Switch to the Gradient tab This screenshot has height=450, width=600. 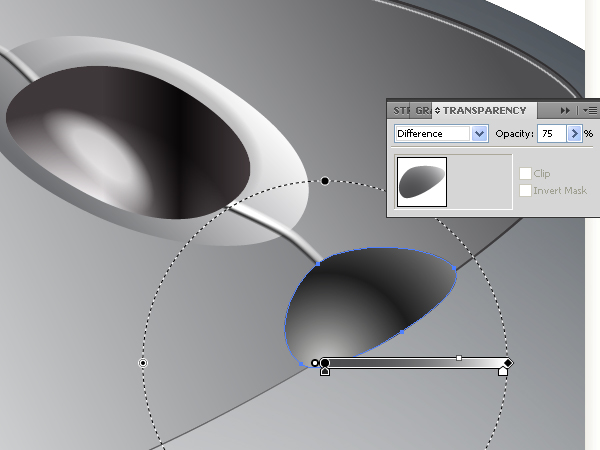421,111
